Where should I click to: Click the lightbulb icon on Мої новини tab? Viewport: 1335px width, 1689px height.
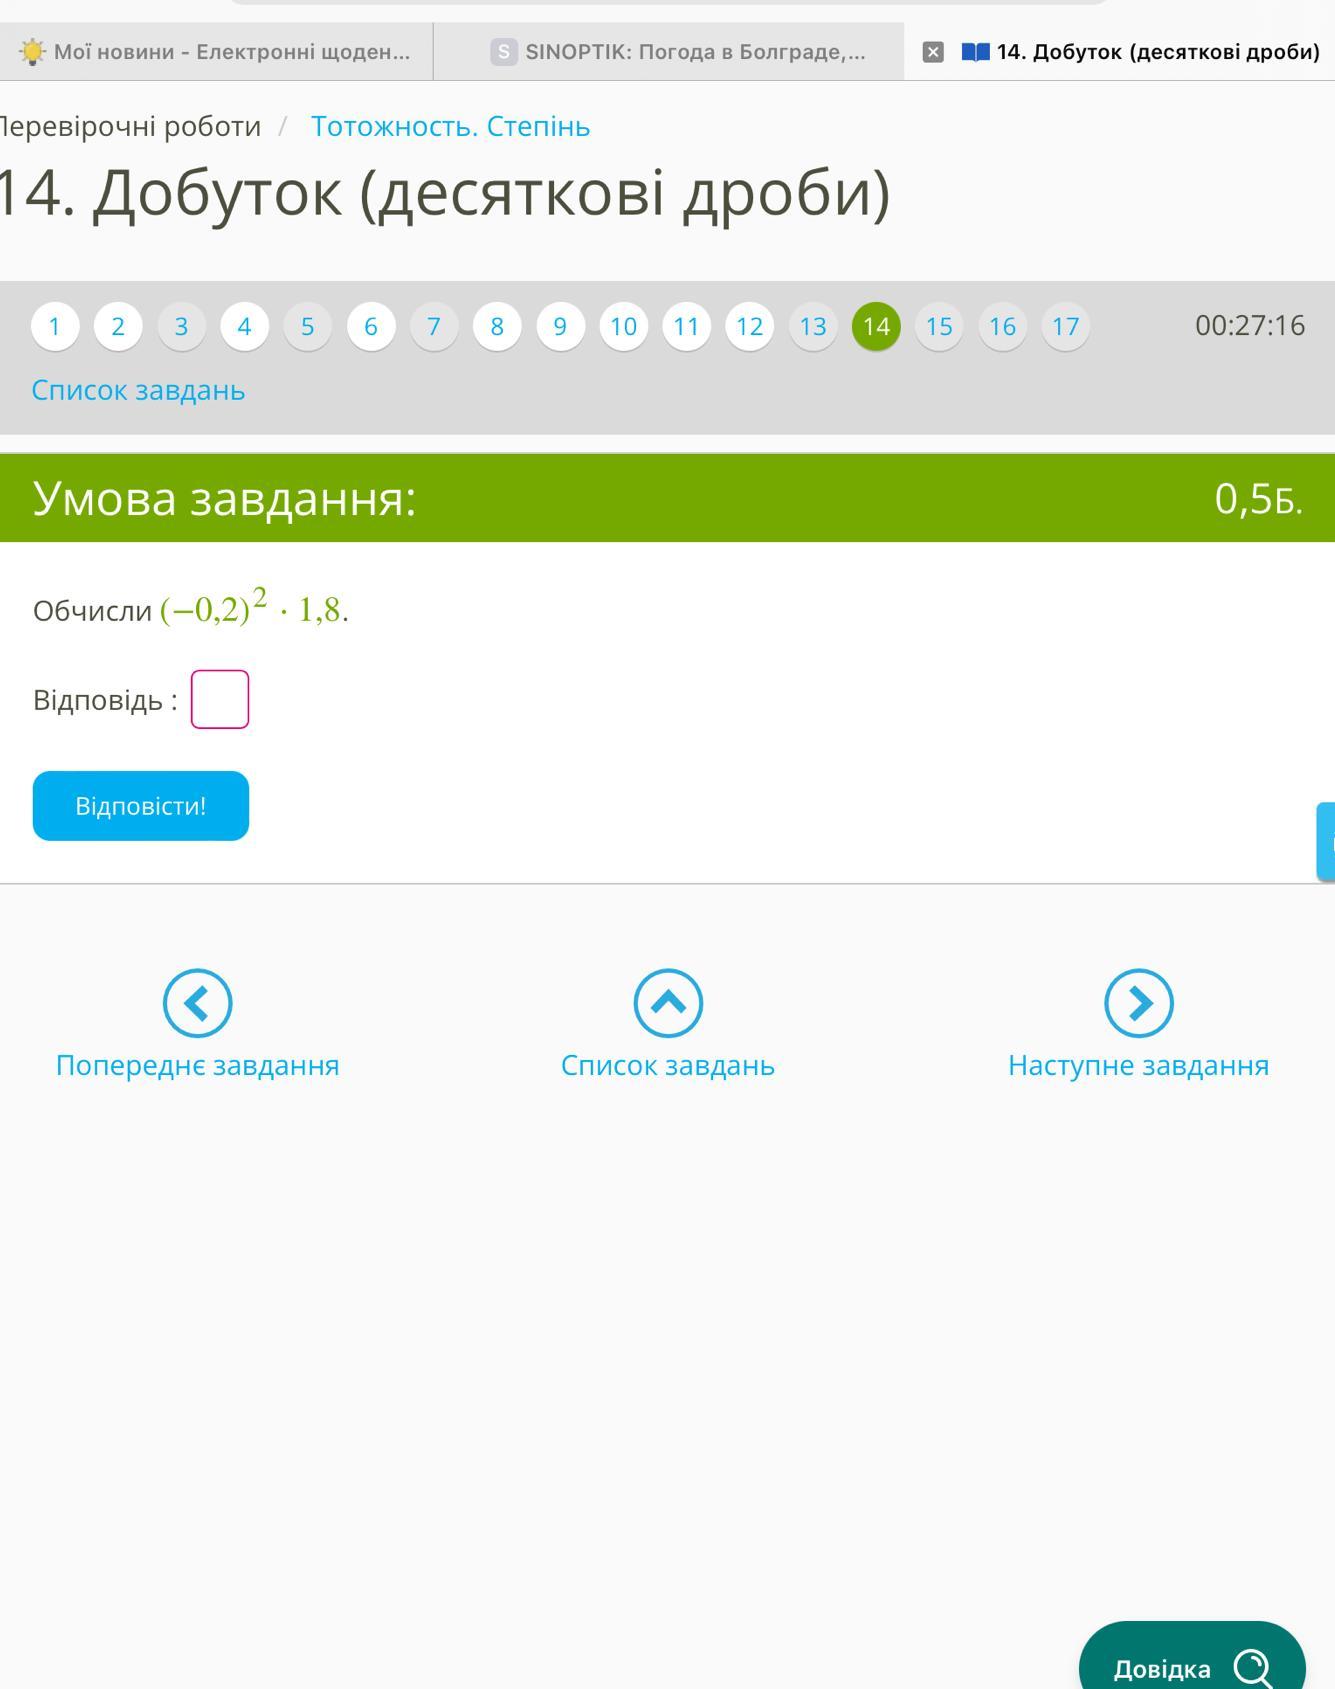click(32, 52)
